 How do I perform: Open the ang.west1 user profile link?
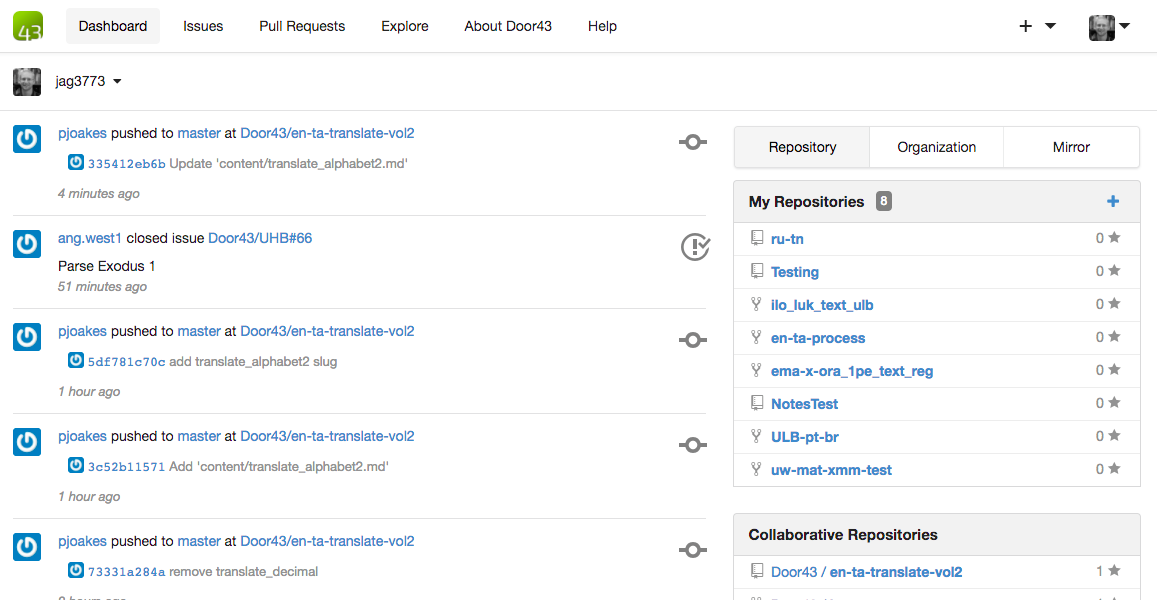(89, 238)
